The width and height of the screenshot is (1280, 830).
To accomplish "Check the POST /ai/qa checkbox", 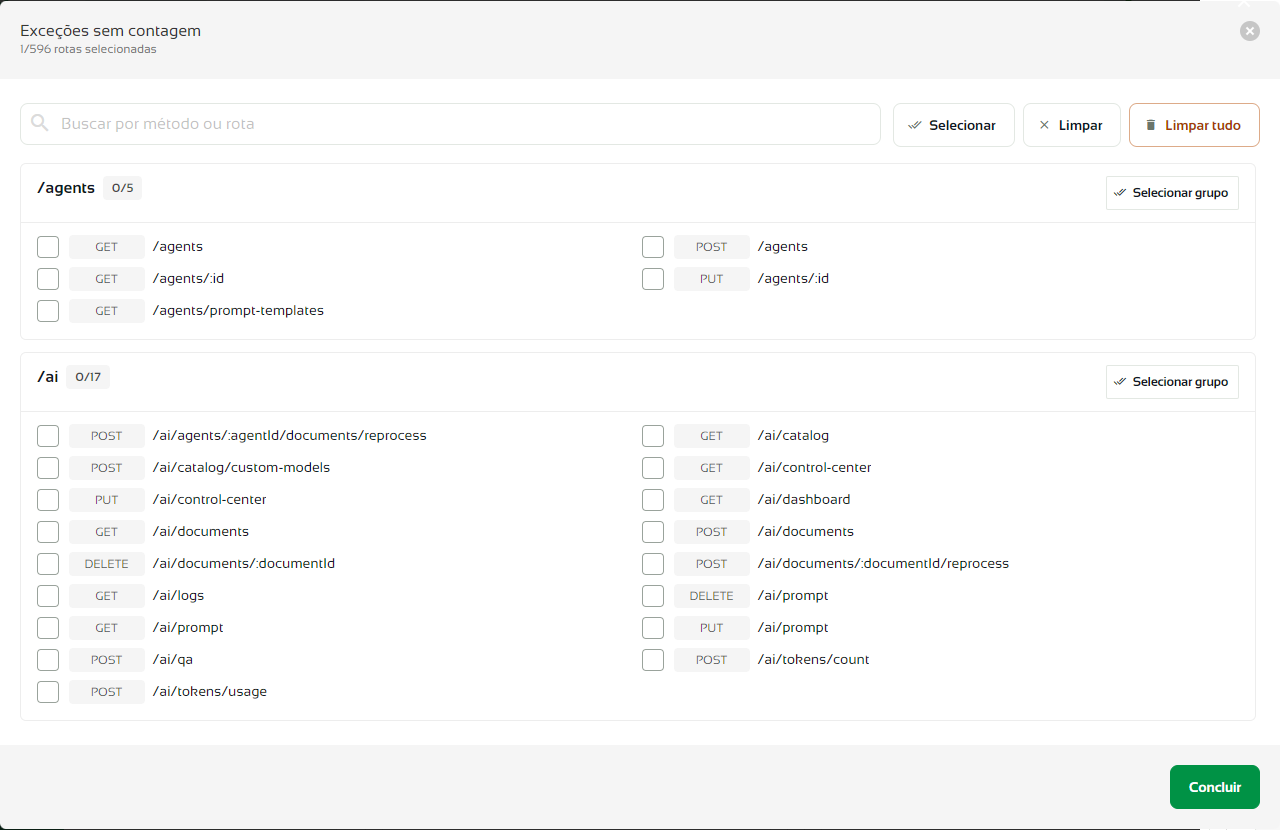I will 48,660.
